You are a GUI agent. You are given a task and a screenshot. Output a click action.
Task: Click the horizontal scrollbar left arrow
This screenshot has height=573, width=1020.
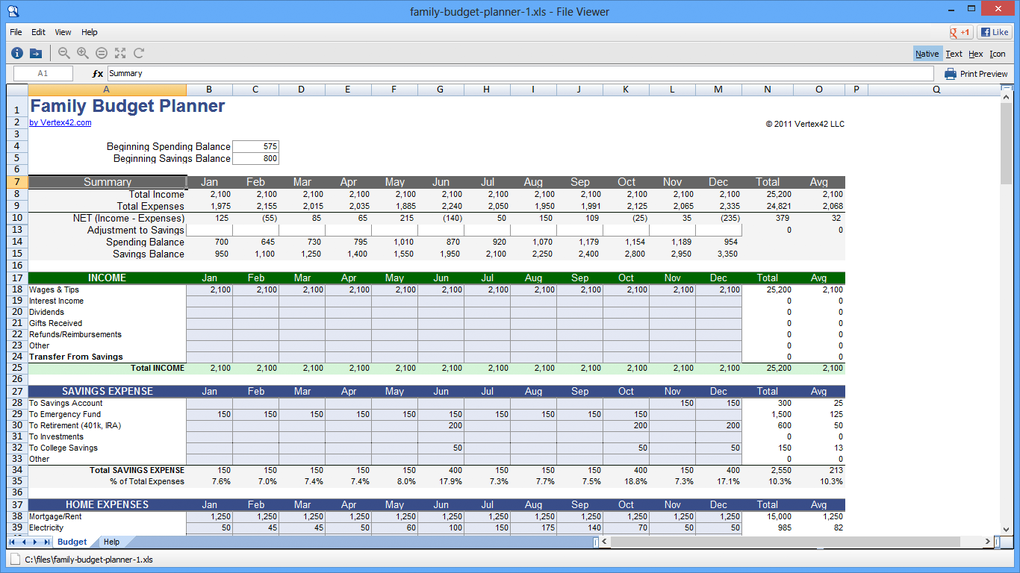tap(604, 541)
